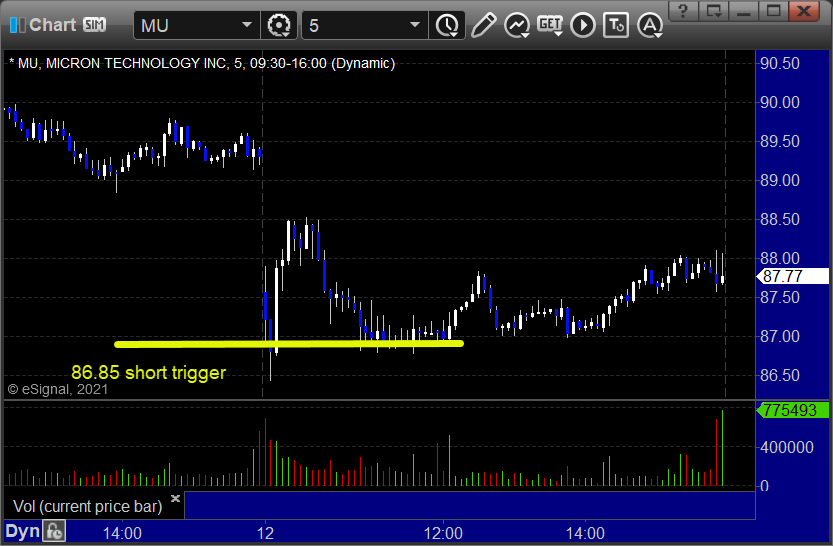The height and width of the screenshot is (546, 833).
Task: Click the help question mark button
Action: coord(683,11)
